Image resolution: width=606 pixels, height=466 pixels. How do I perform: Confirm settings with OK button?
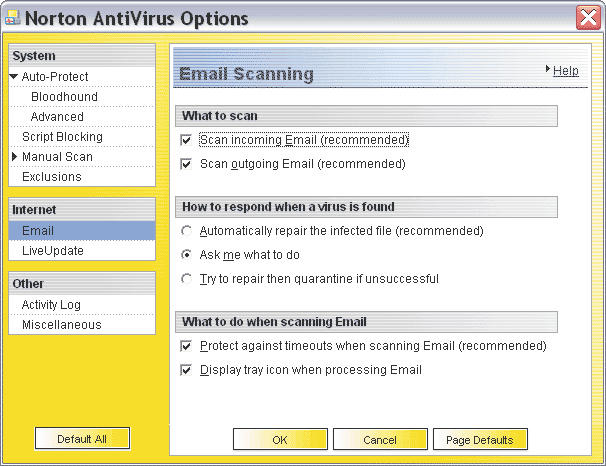[280, 439]
